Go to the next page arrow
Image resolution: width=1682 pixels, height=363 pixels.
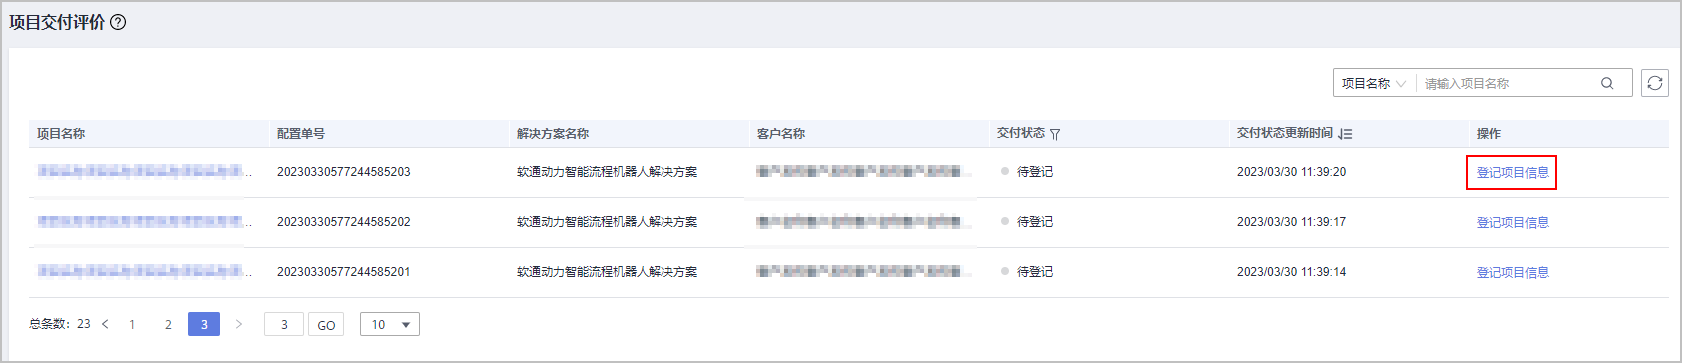238,324
